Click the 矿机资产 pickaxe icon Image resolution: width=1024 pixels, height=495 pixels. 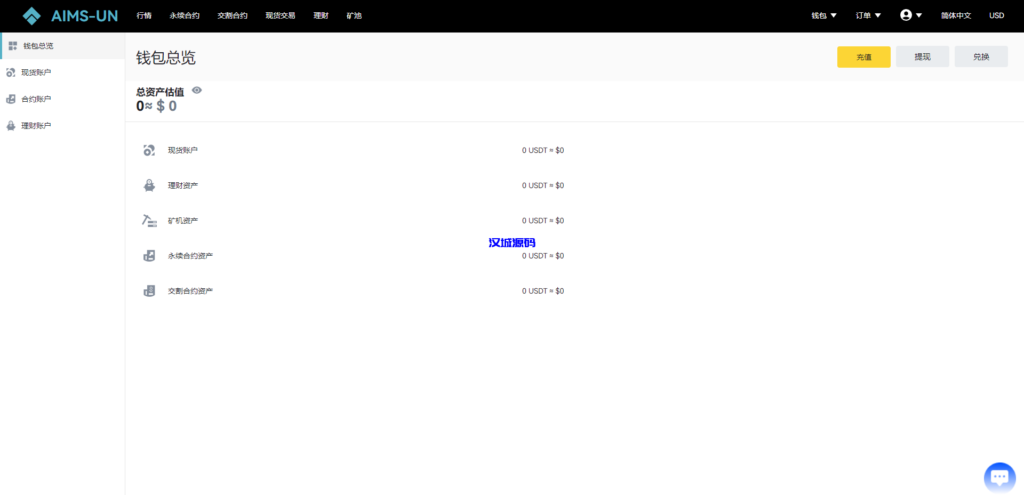[x=149, y=220]
